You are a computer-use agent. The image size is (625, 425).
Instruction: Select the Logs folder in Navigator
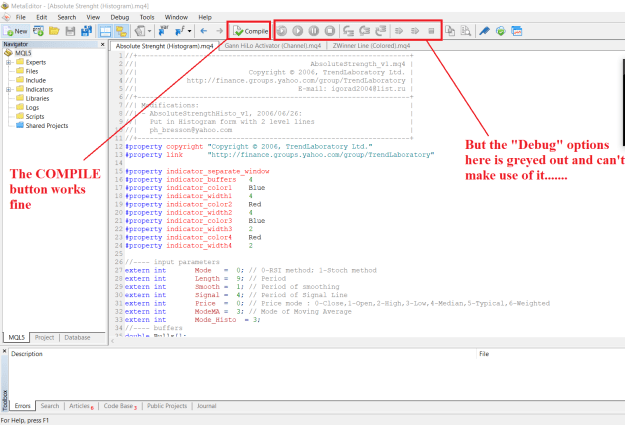(32, 108)
